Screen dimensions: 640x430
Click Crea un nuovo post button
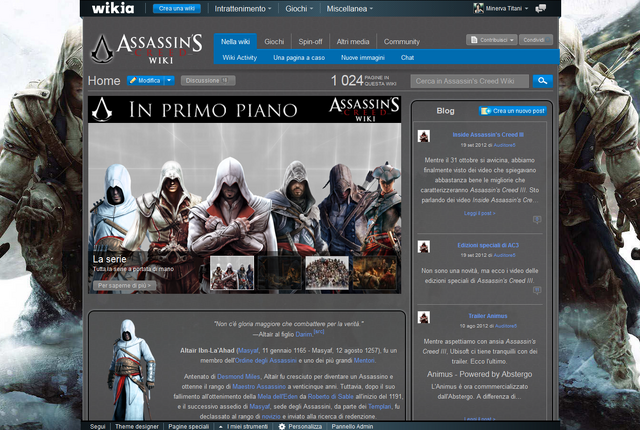click(513, 111)
